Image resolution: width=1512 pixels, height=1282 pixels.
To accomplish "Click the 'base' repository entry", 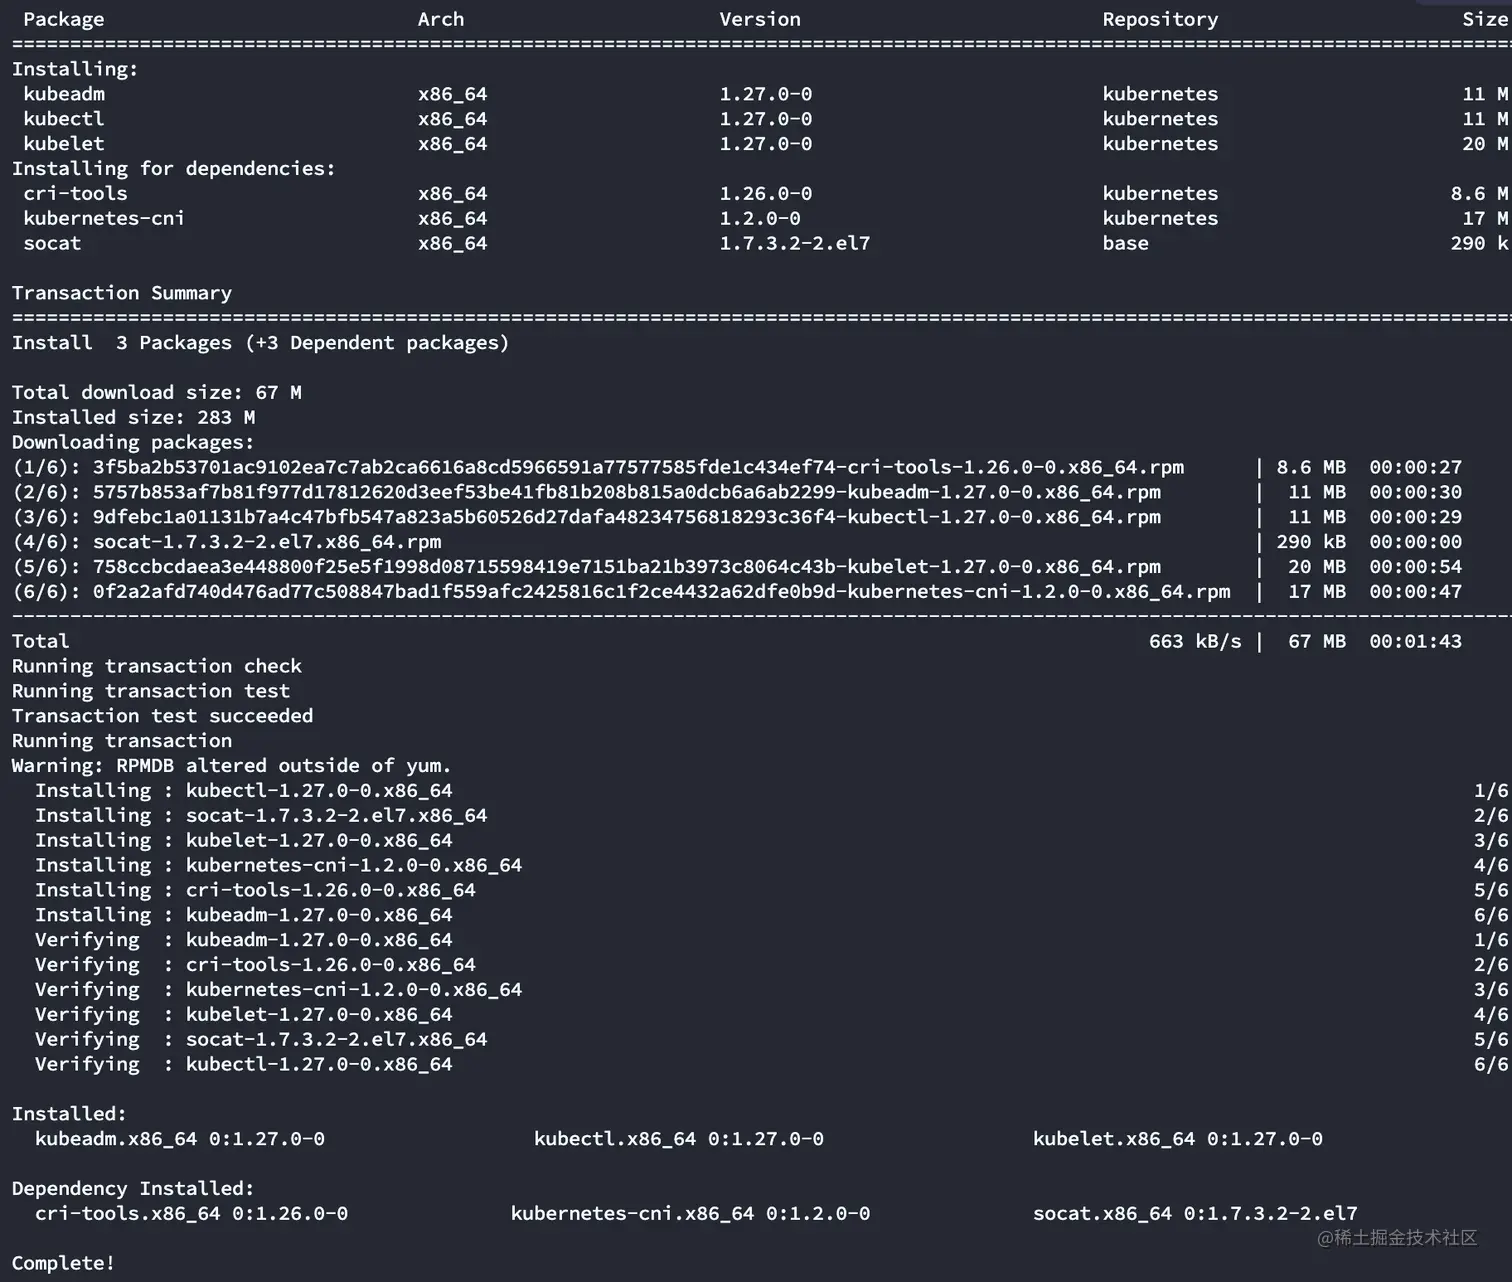I will pos(1125,243).
